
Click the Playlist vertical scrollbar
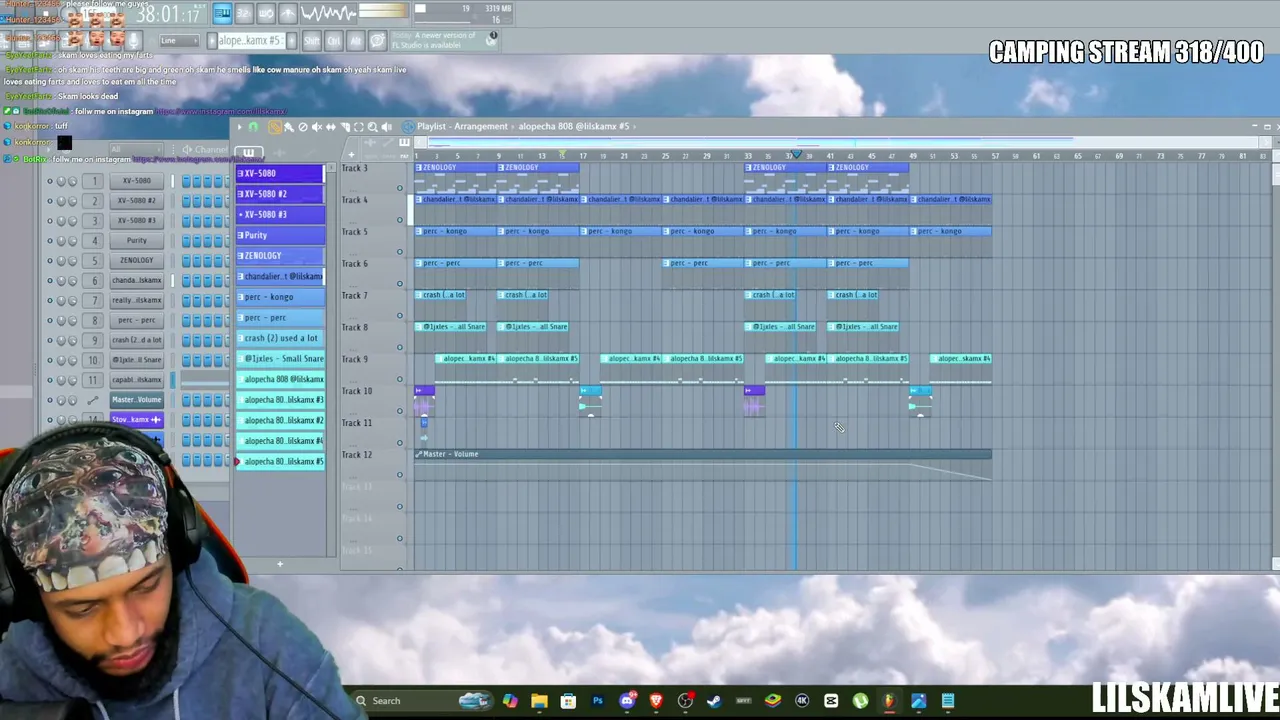point(1275,360)
